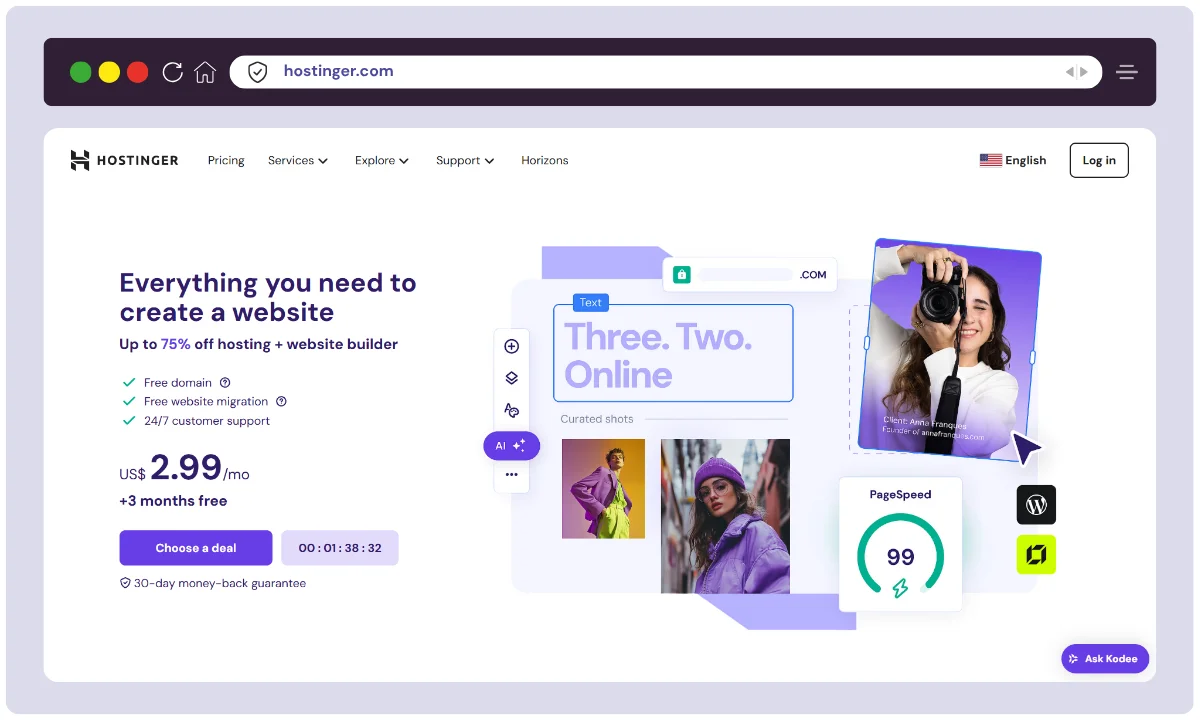This screenshot has height=720, width=1200.
Task: Open the Ask Kodee chat
Action: pos(1105,659)
